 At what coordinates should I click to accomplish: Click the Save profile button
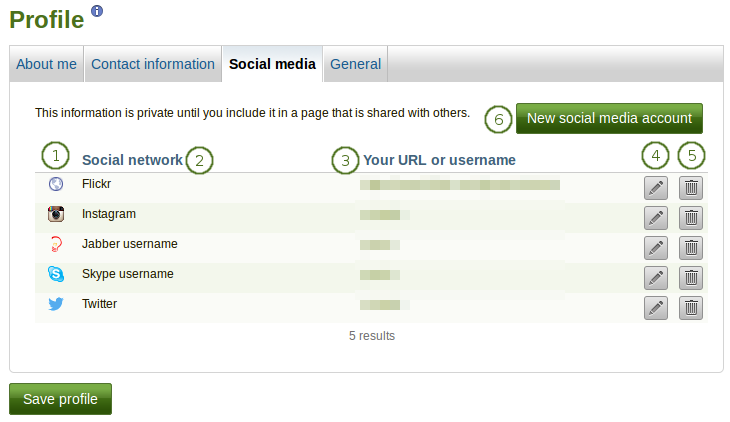click(60, 399)
